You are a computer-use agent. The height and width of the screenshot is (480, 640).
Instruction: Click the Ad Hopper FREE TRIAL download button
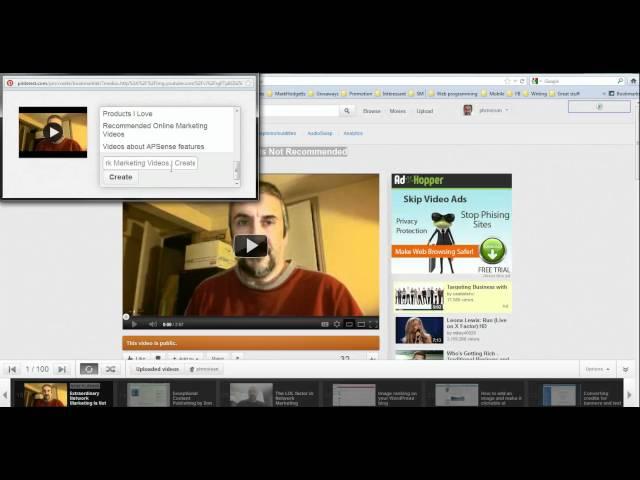492,251
